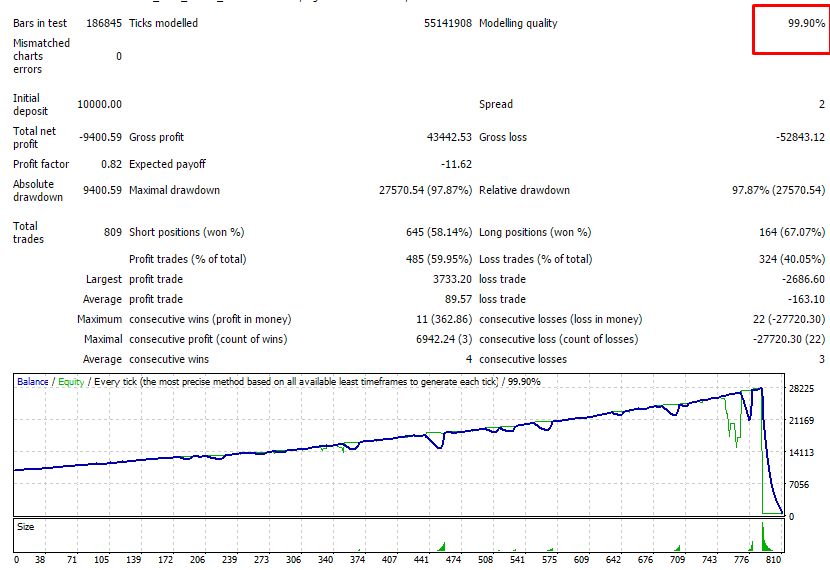The width and height of the screenshot is (830, 570).
Task: Click the 28225 mark on chart's vertical axis
Action: (x=803, y=389)
